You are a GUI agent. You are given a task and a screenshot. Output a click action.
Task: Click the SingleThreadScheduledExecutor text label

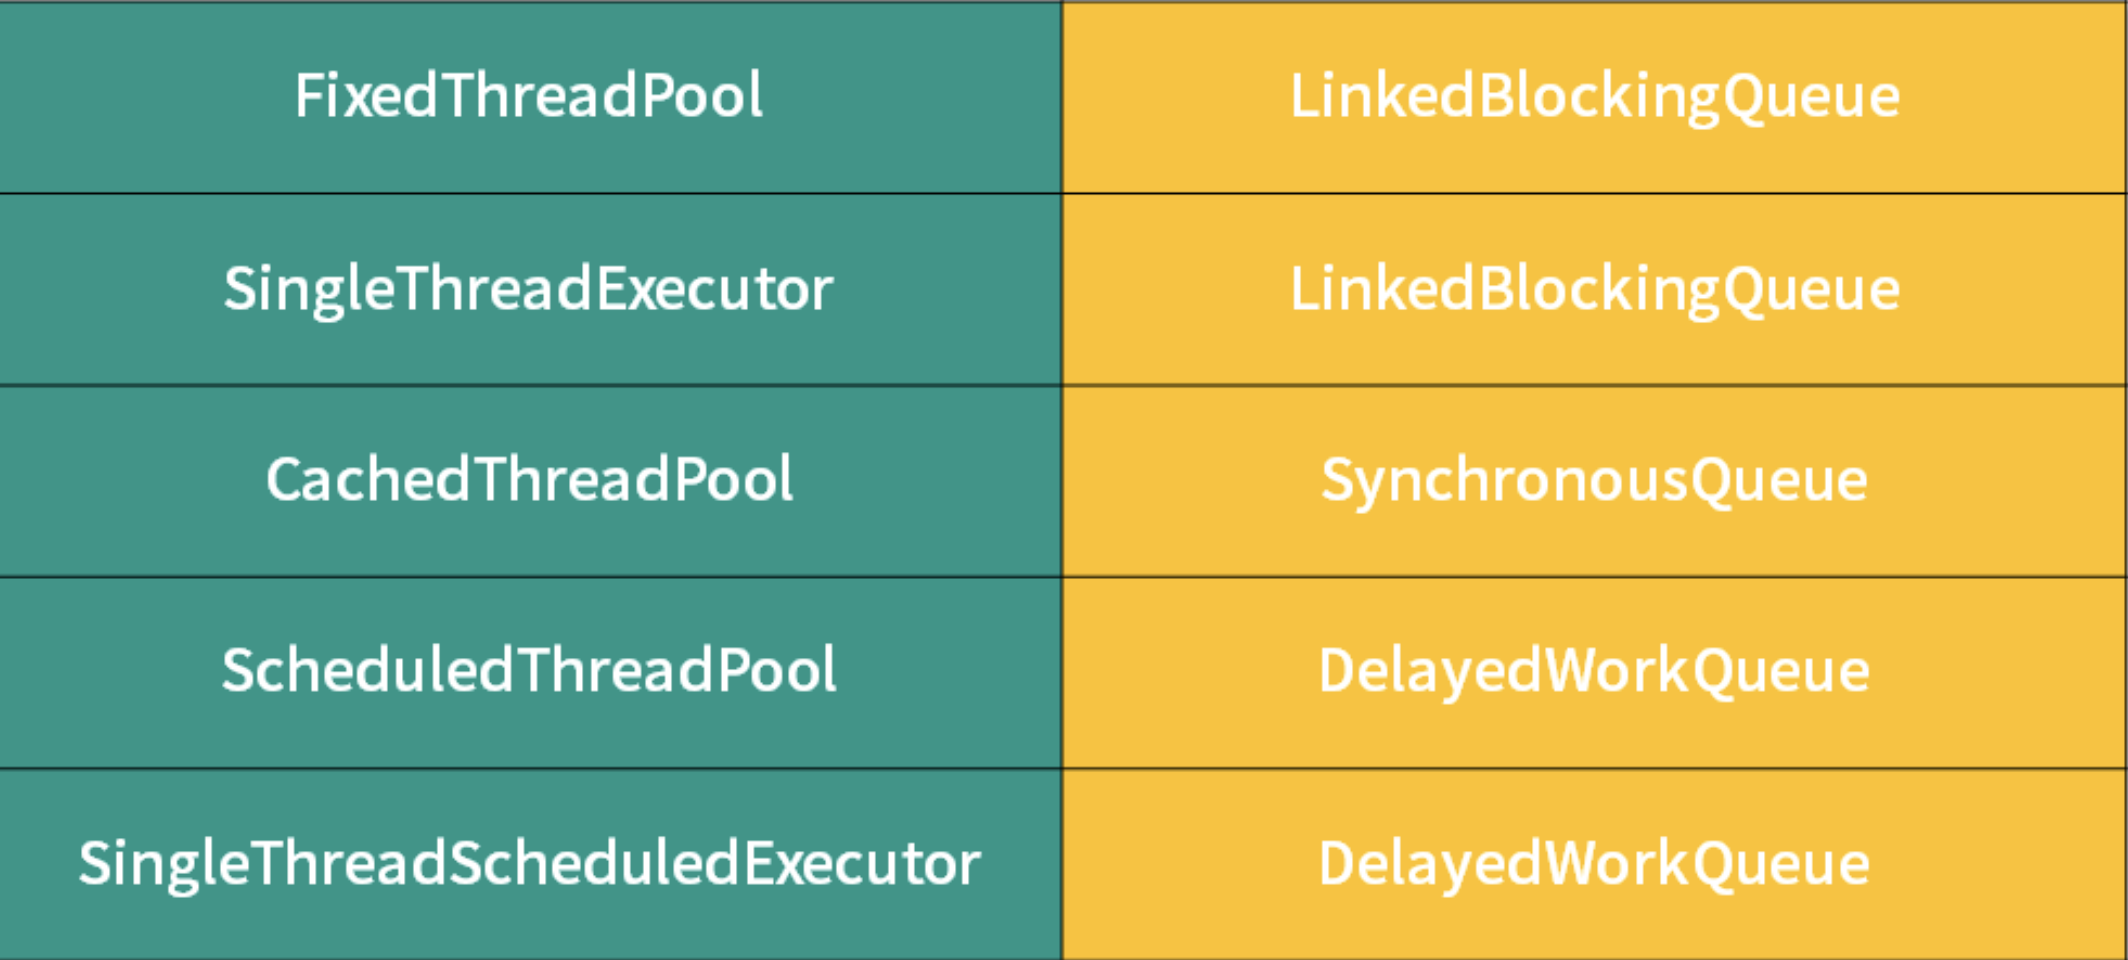coord(529,864)
